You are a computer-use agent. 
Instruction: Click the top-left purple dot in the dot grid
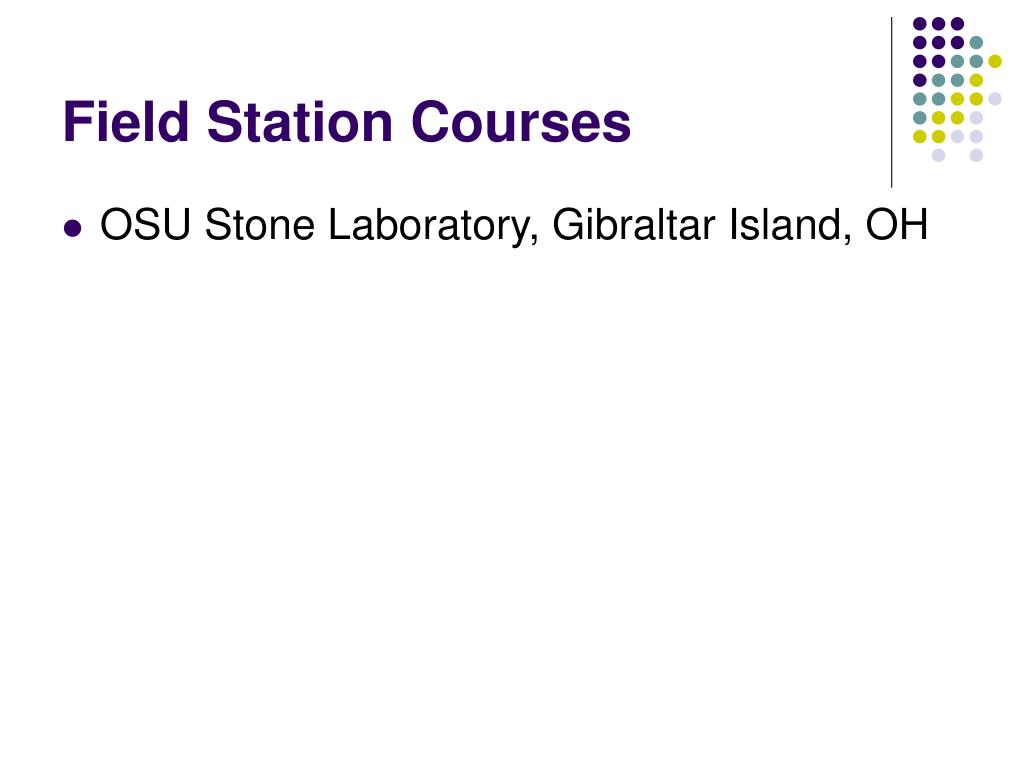[920, 24]
